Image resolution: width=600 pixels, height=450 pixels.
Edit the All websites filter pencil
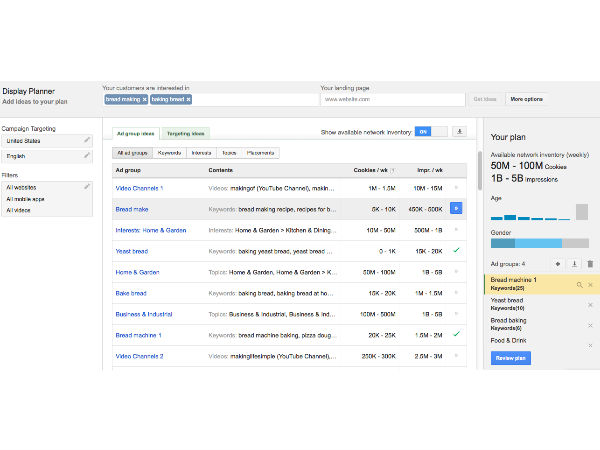point(87,187)
